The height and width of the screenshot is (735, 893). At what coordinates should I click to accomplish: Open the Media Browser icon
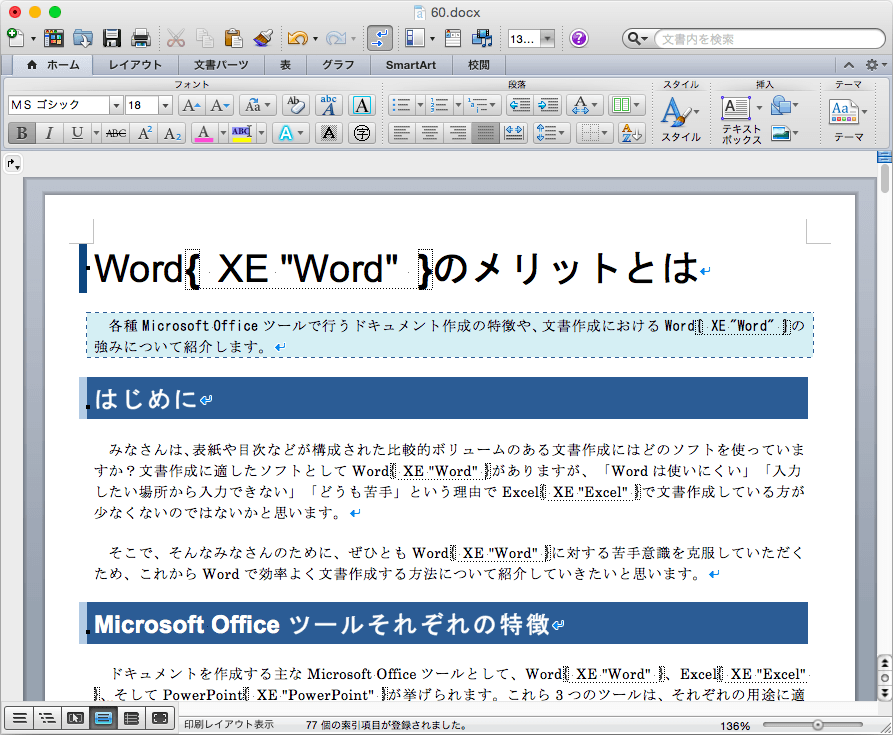tap(482, 38)
